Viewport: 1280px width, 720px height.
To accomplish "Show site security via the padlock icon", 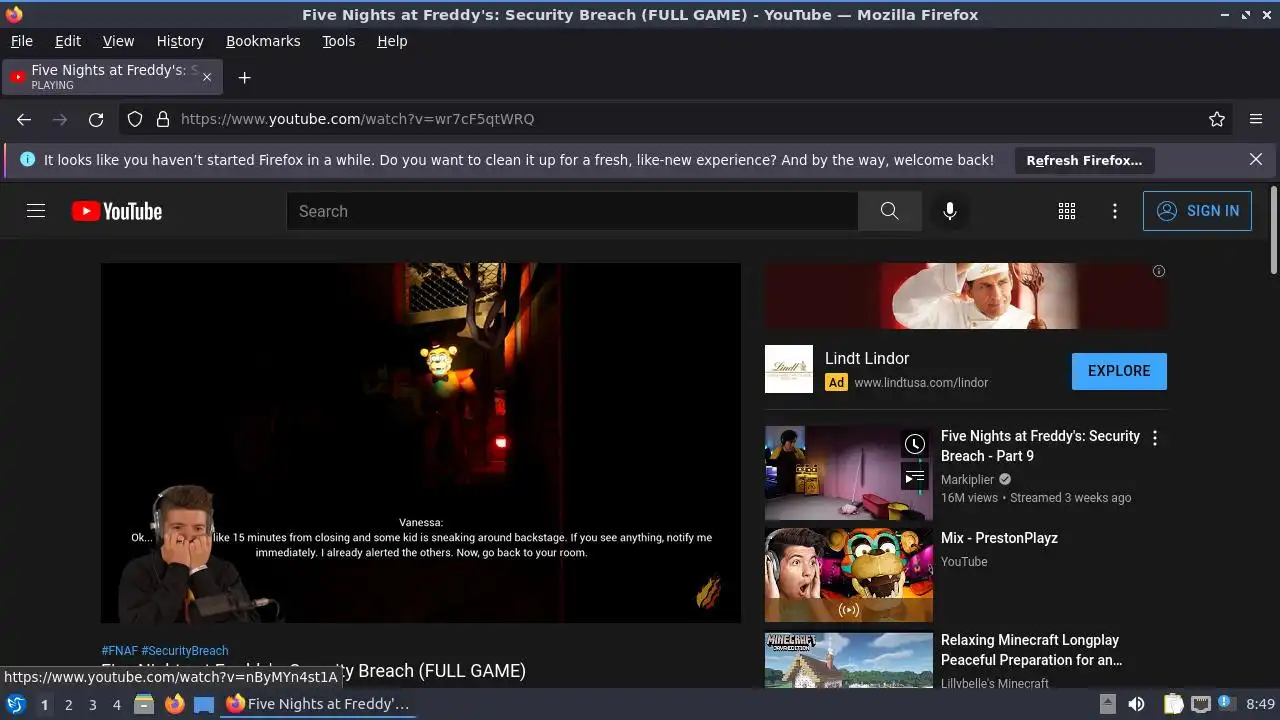I will click(163, 119).
